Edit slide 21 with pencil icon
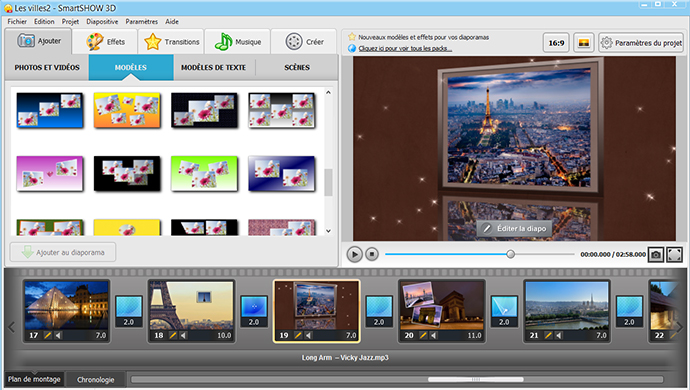Viewport: 690px width, 390px height. [548, 335]
